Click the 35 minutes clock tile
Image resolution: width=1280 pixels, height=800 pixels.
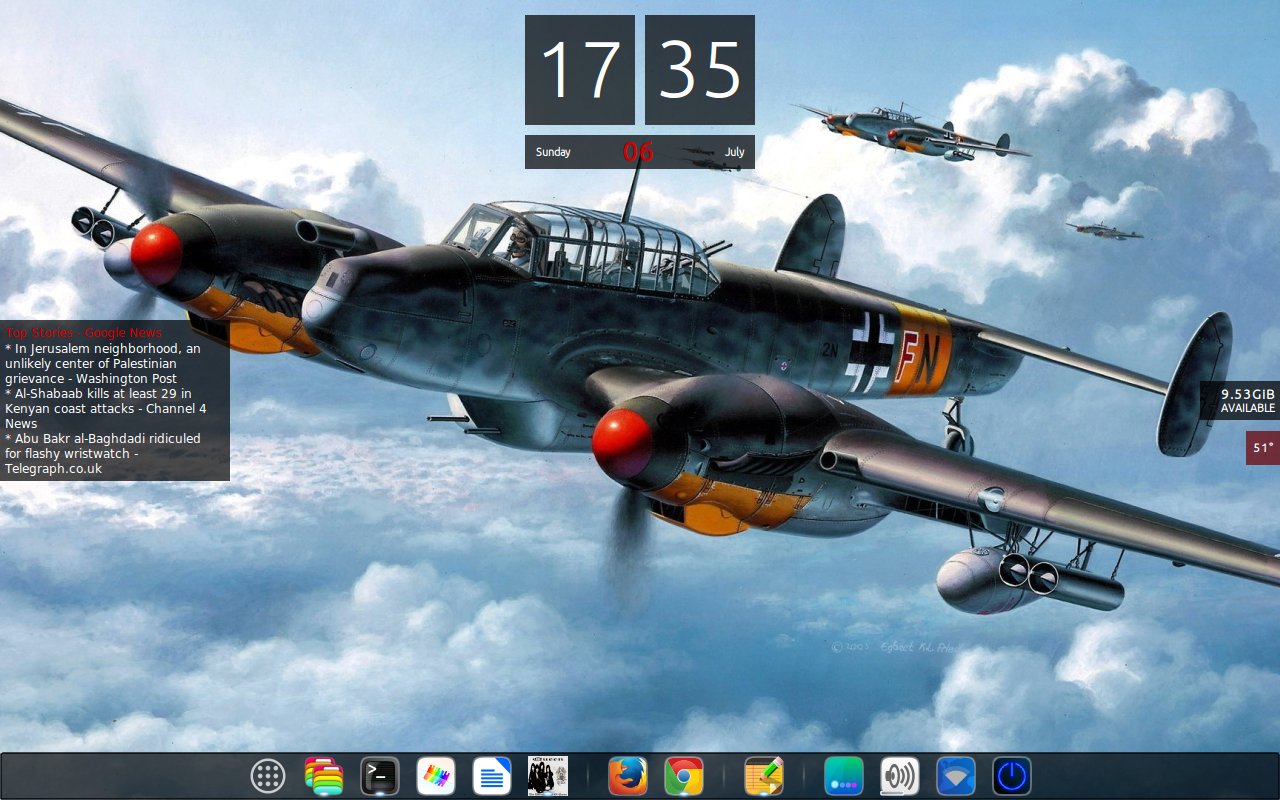point(700,70)
